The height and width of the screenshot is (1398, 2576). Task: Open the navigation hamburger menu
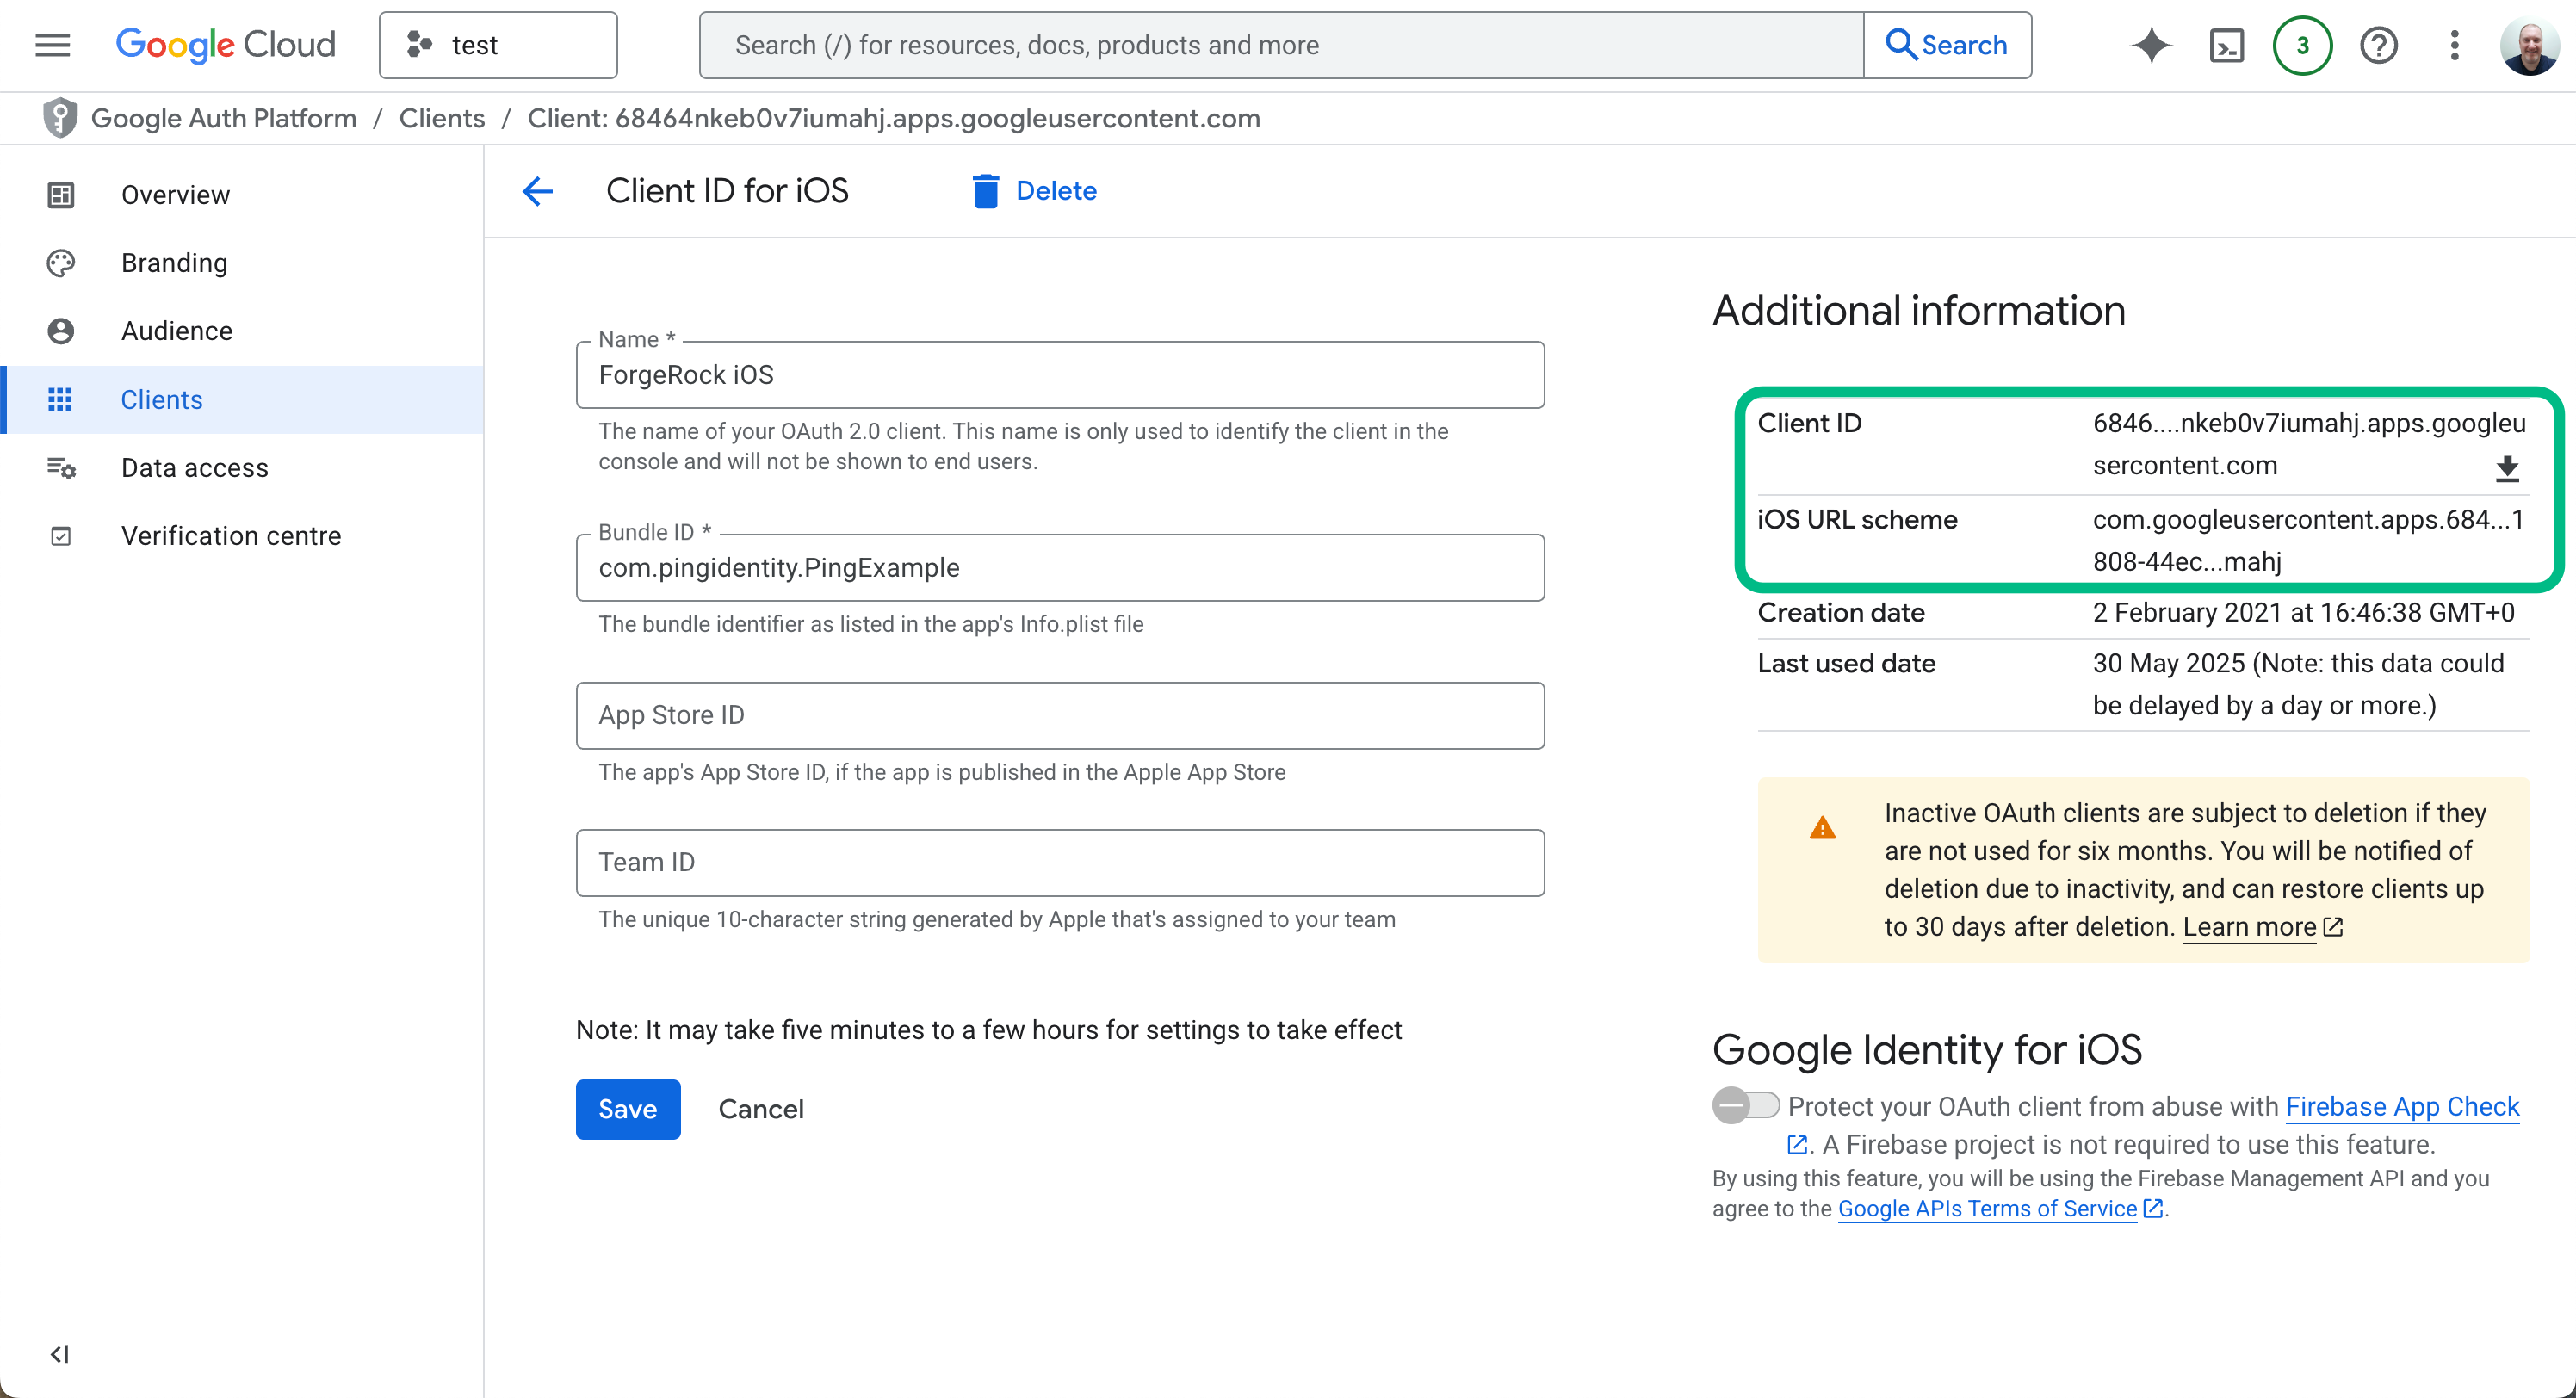click(x=51, y=45)
